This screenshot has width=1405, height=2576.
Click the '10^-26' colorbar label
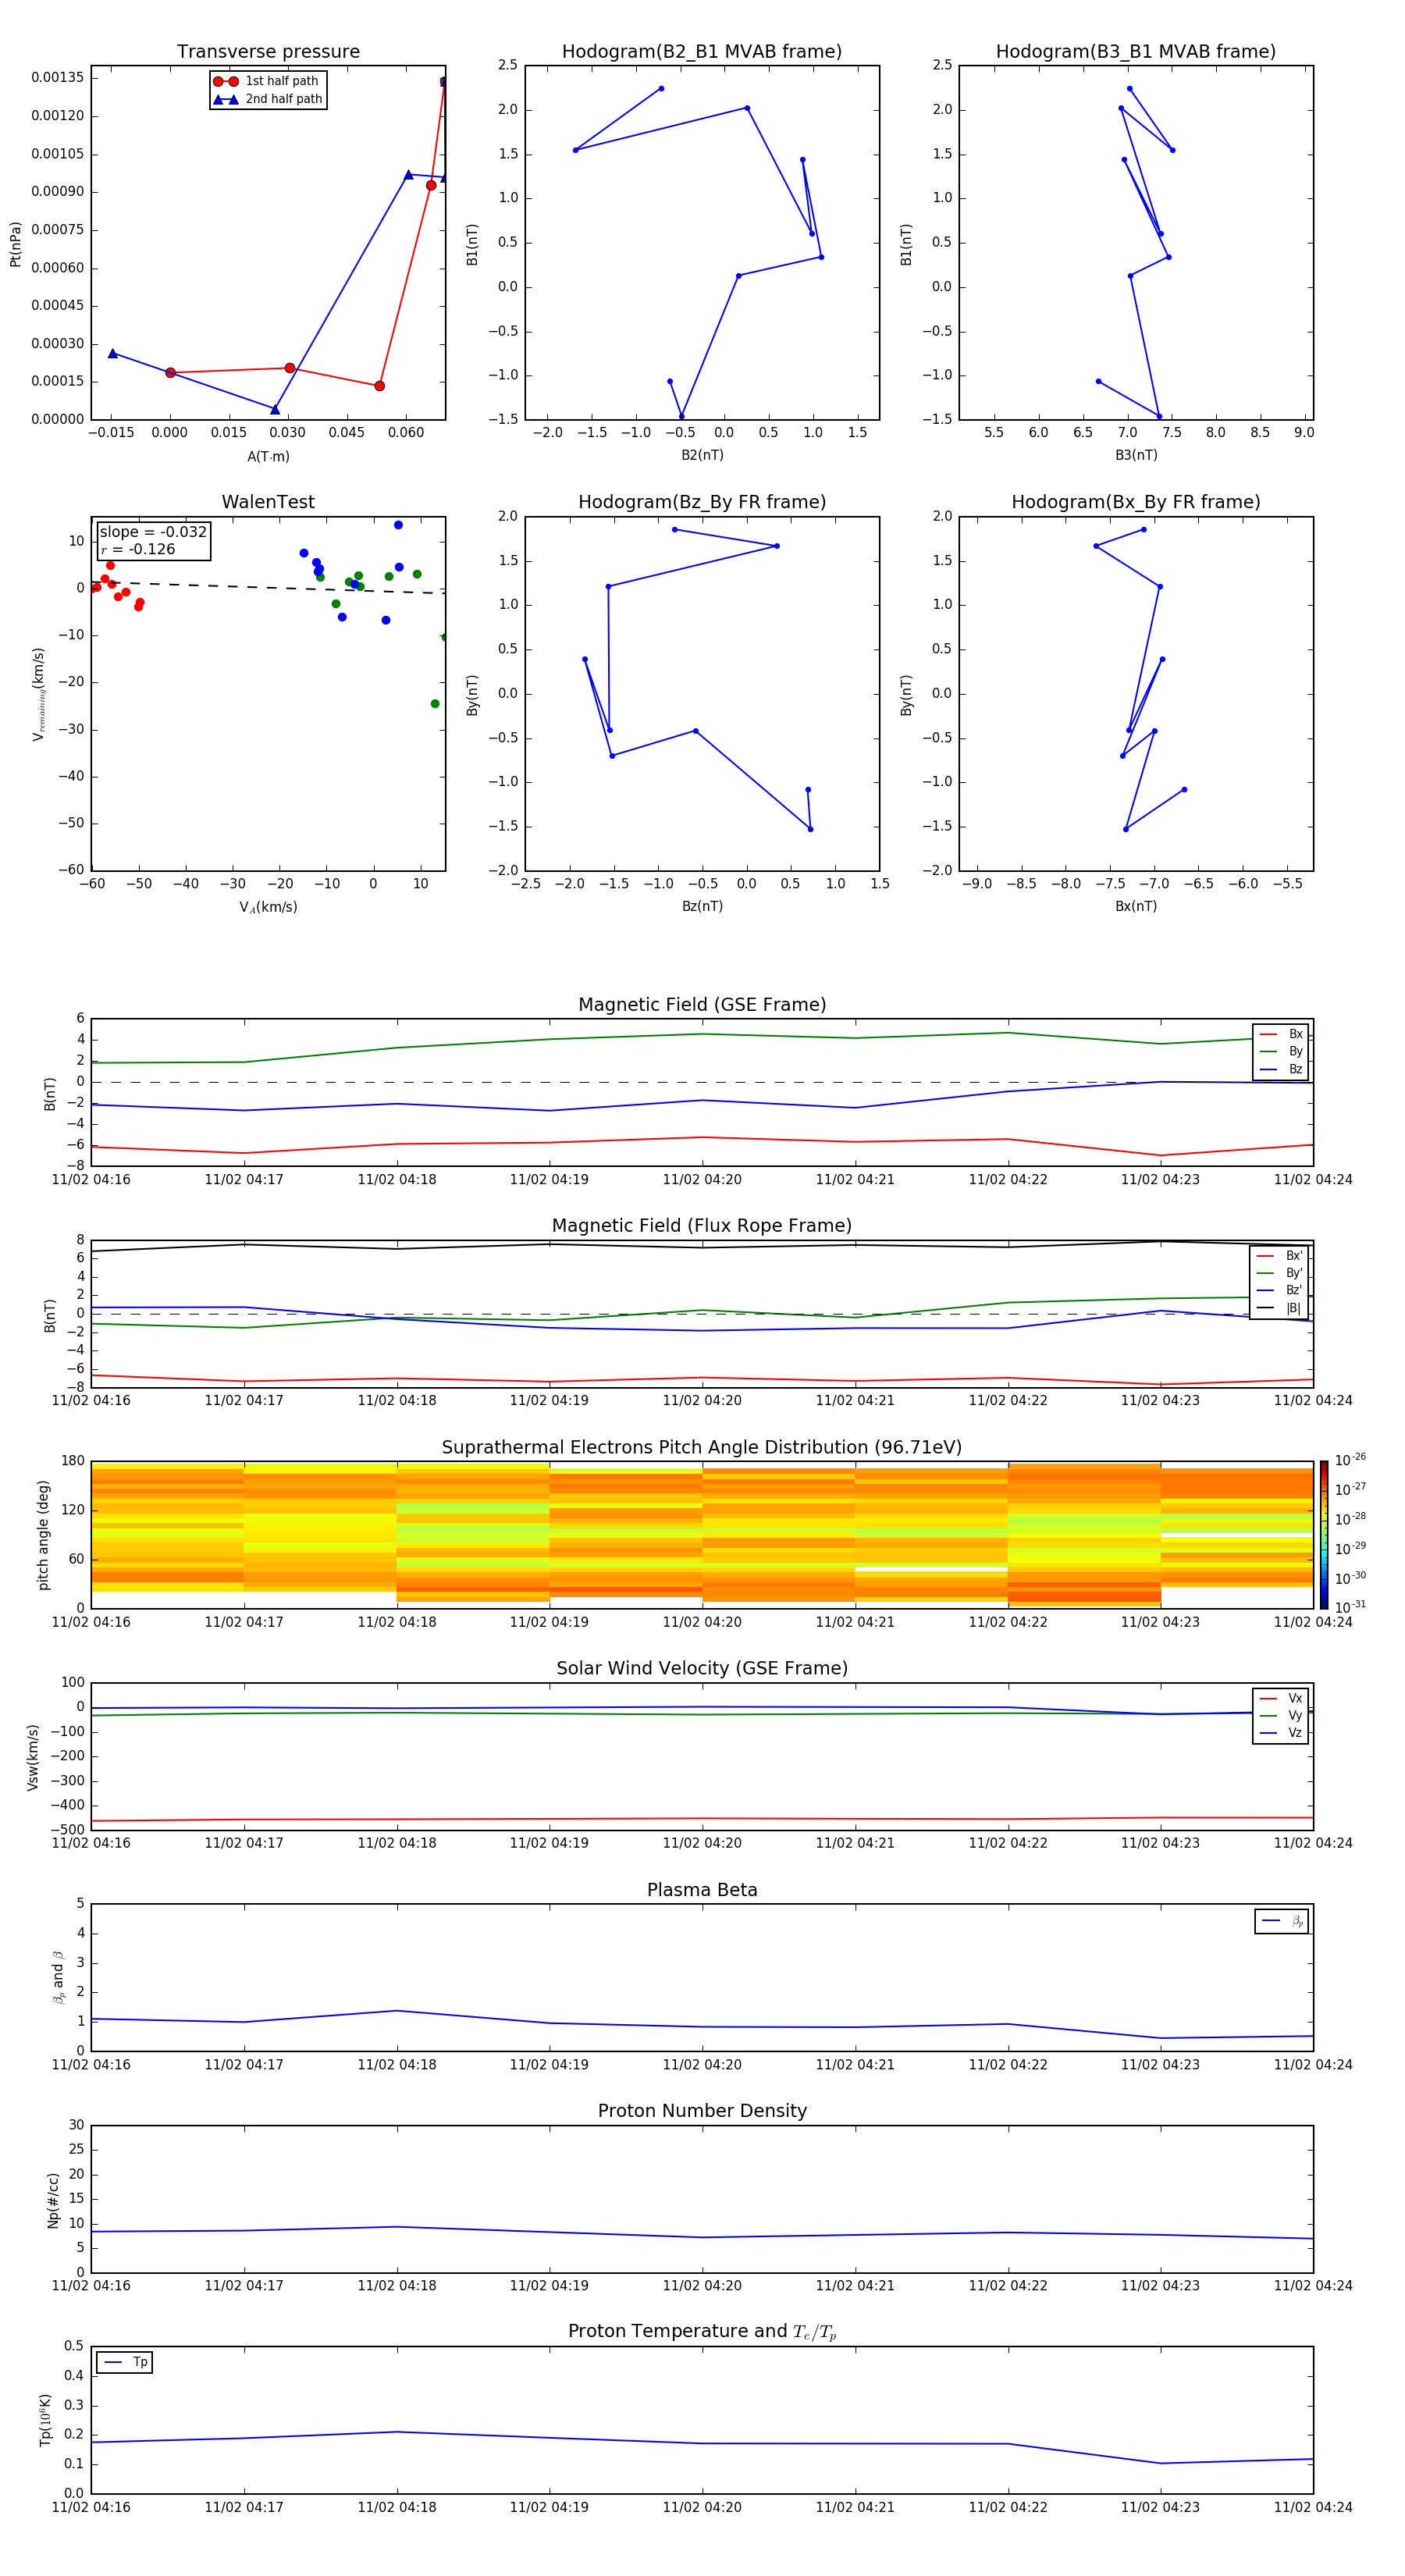coord(1350,1460)
